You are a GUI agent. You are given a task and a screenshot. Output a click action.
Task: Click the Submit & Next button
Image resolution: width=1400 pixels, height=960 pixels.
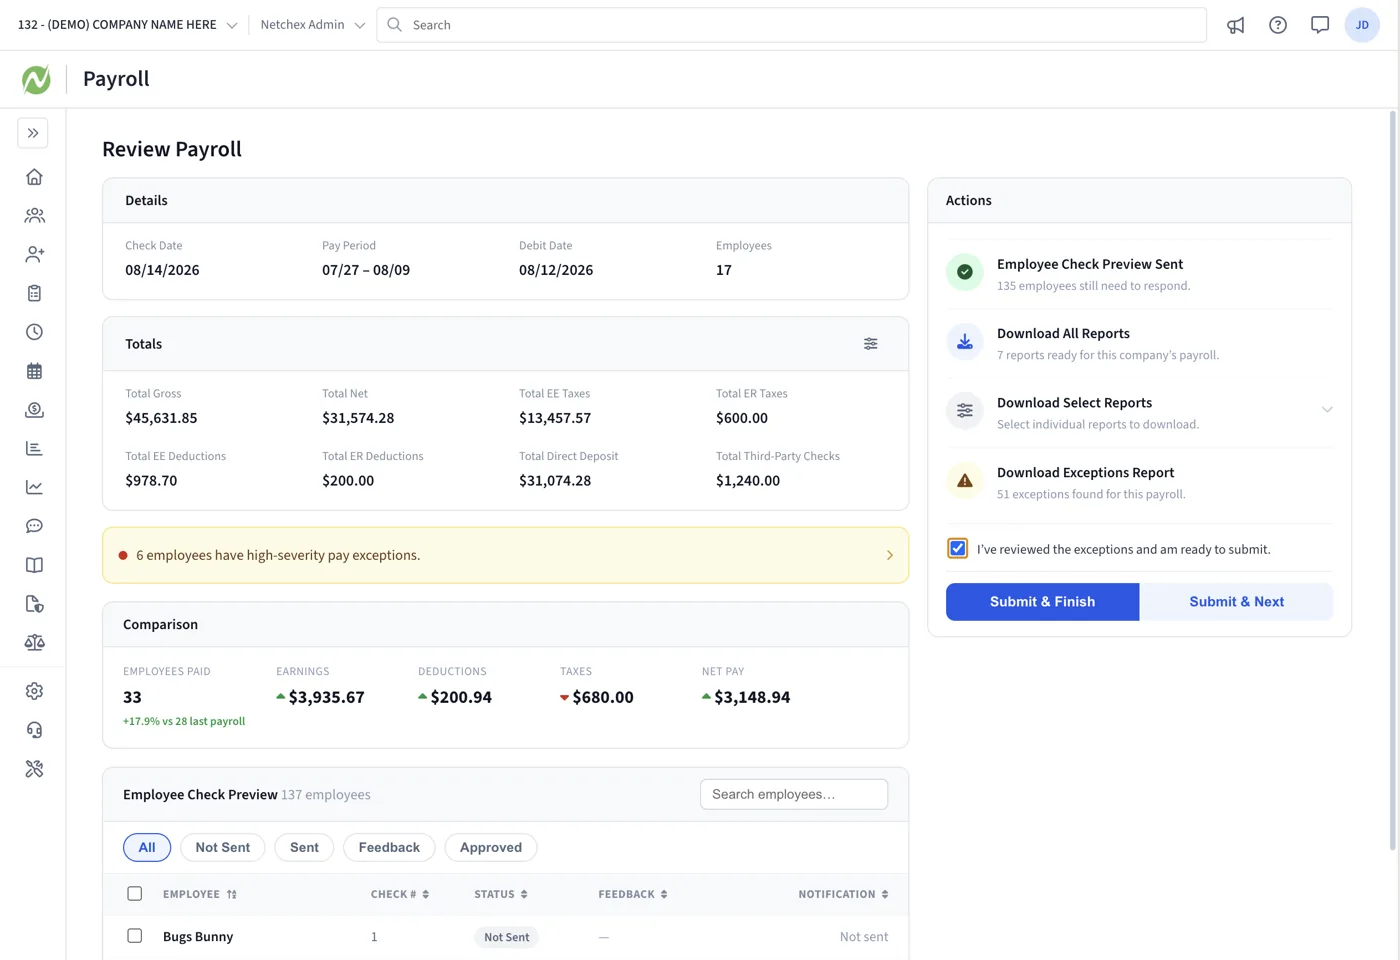(1236, 602)
